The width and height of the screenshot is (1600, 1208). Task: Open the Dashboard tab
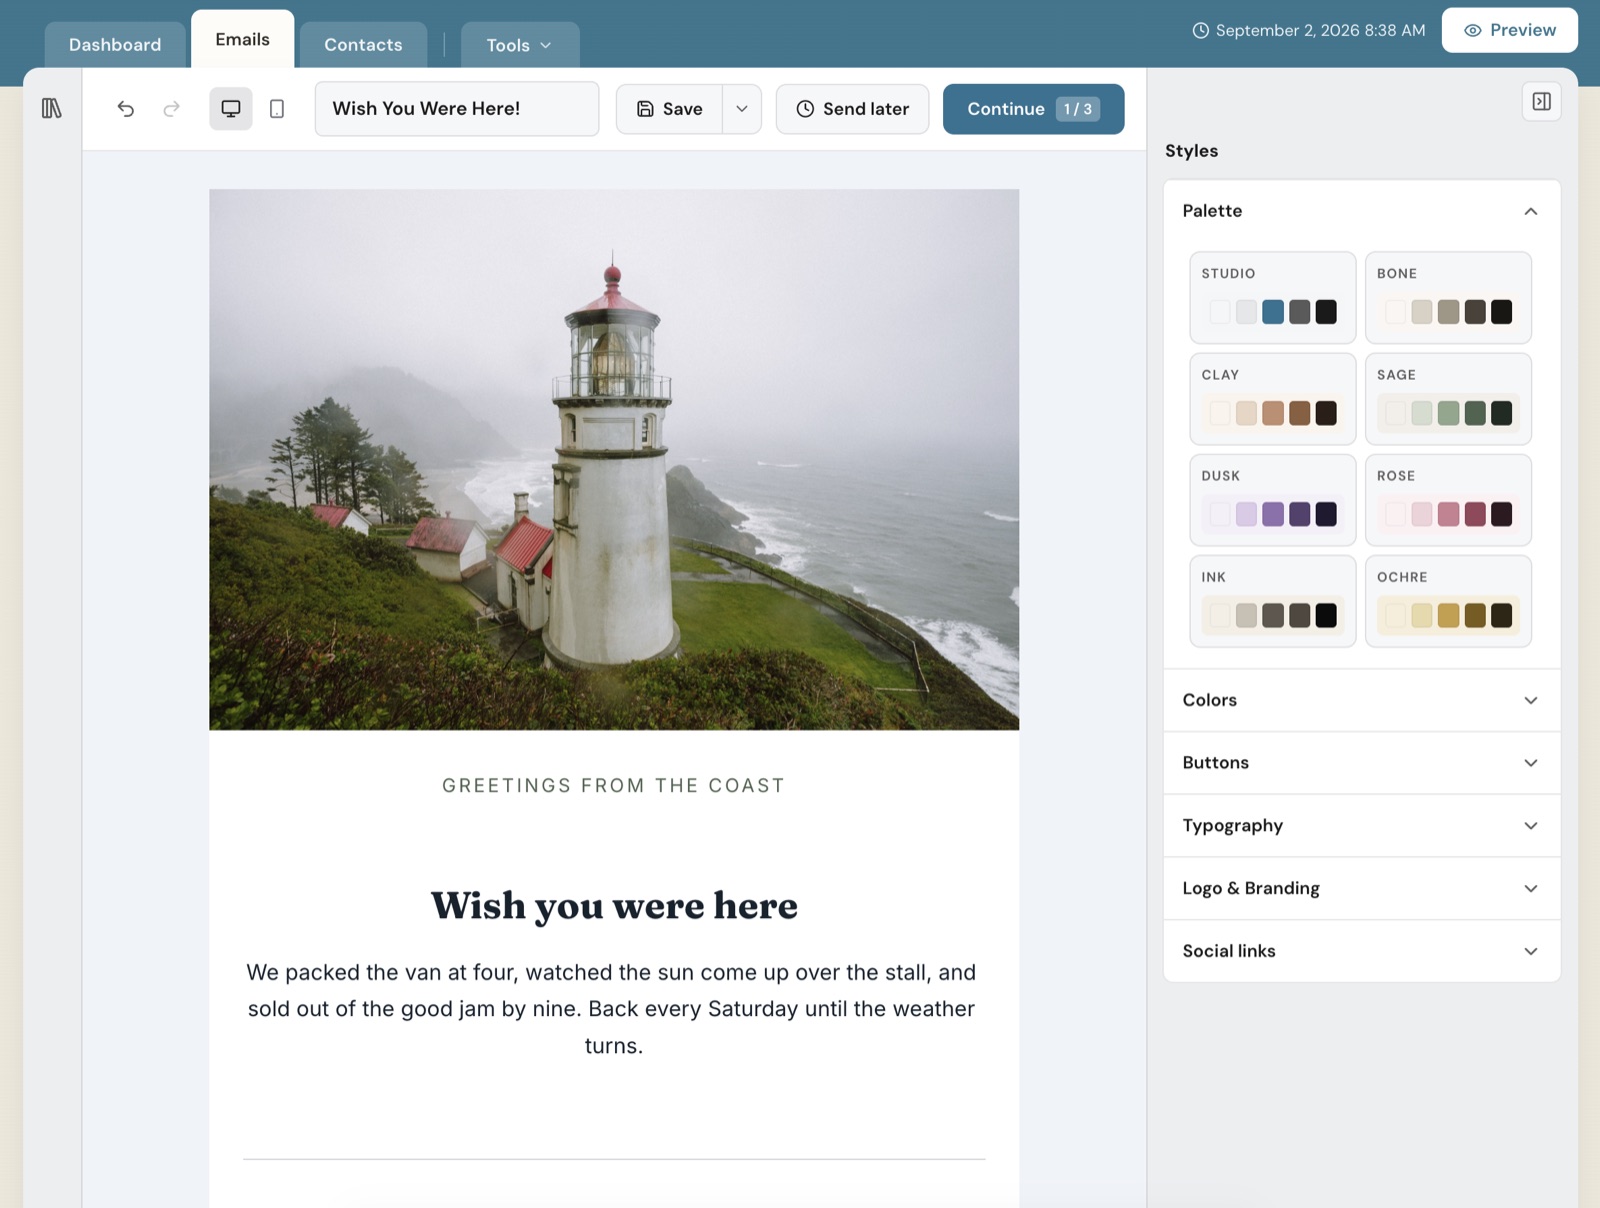coord(115,45)
